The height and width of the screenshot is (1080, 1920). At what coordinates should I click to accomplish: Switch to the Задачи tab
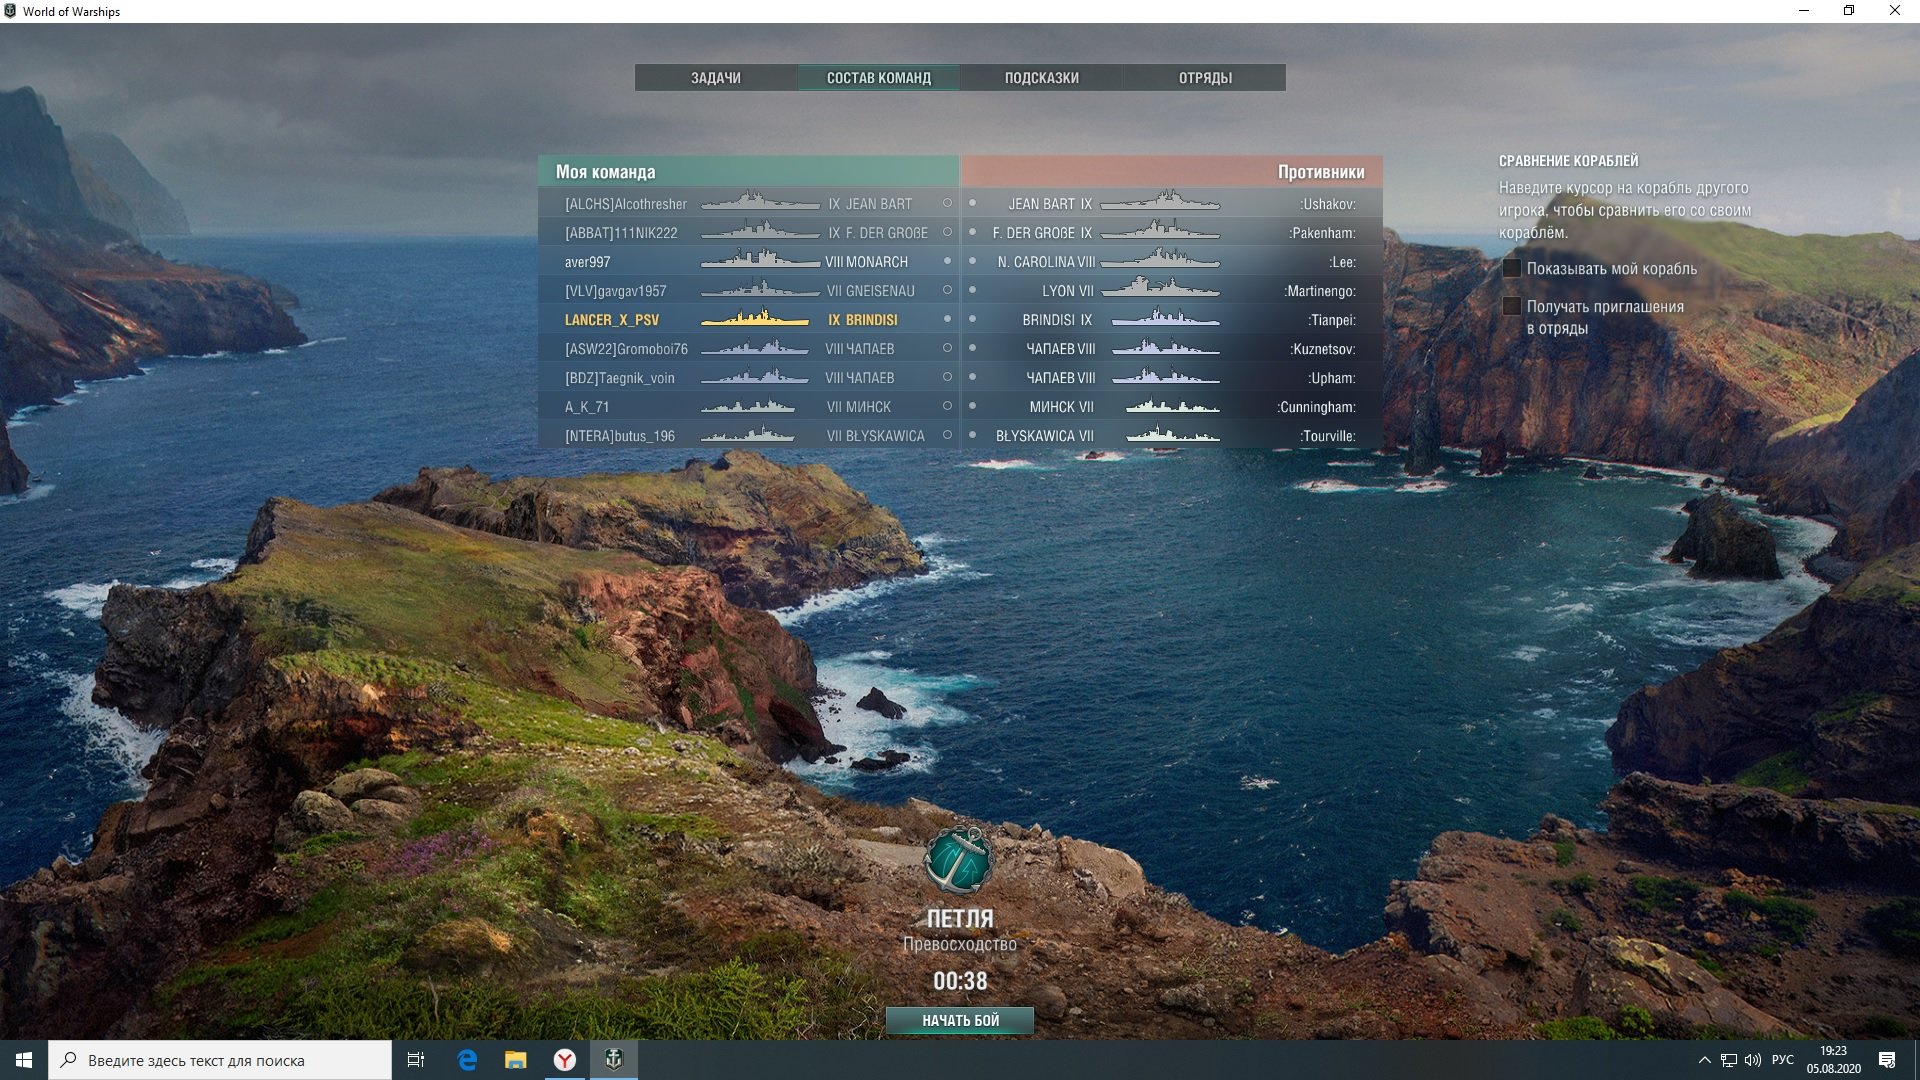tap(716, 78)
